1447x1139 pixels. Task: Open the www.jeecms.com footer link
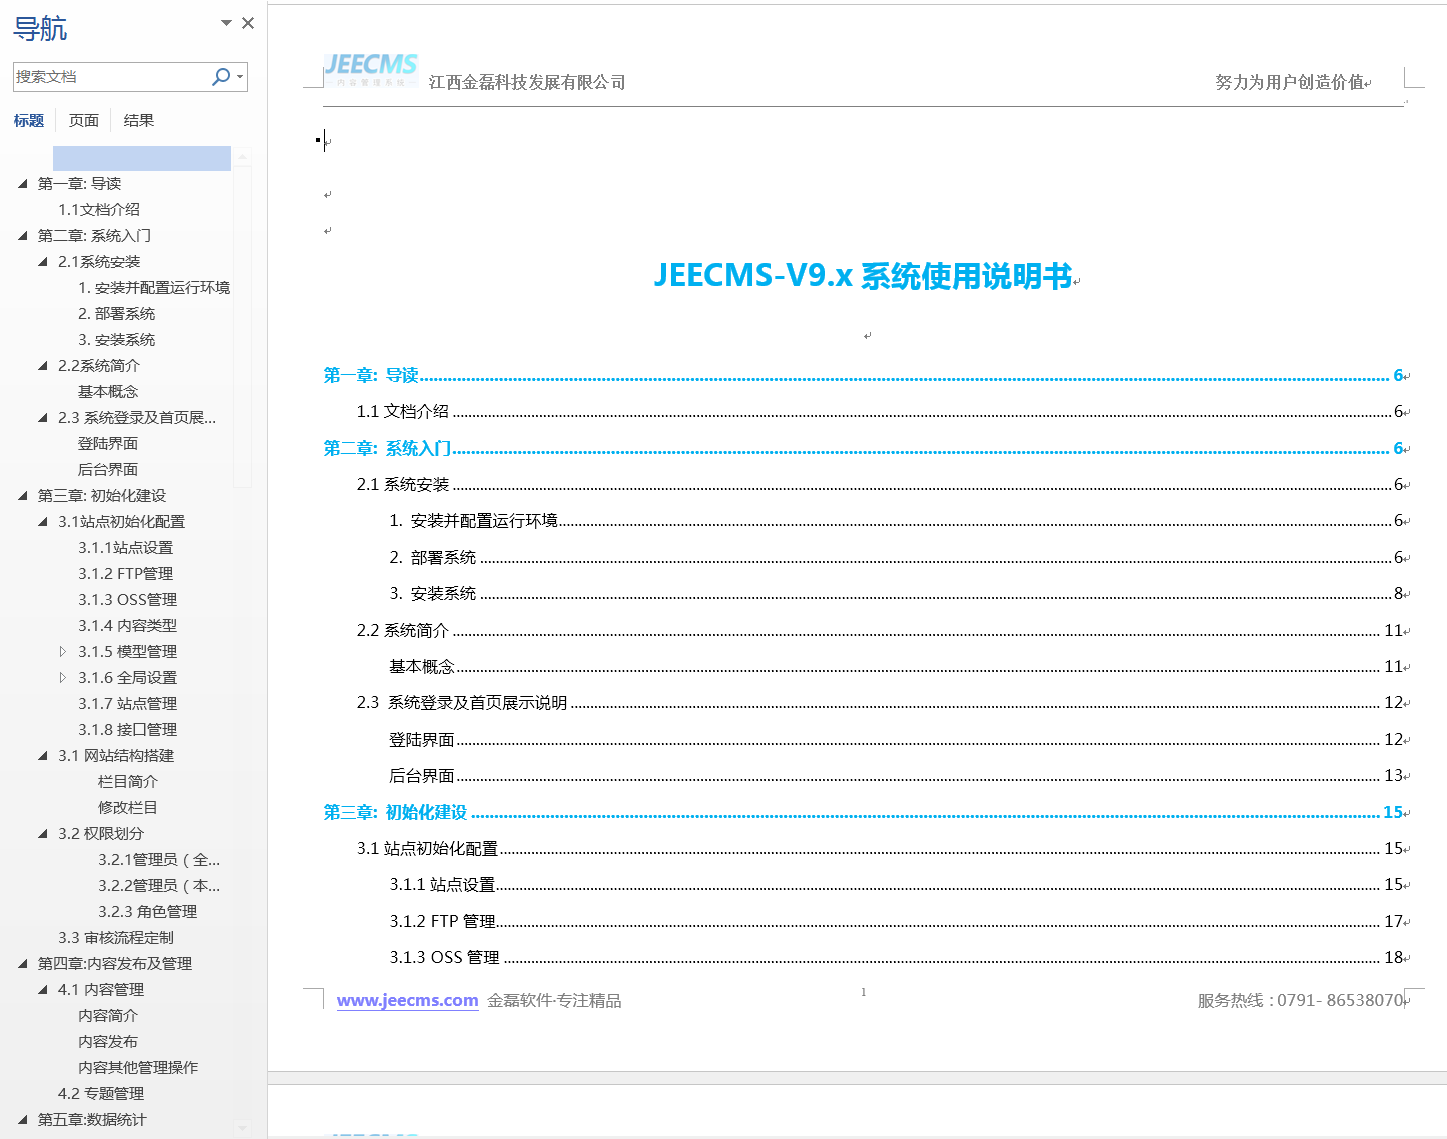click(407, 1001)
